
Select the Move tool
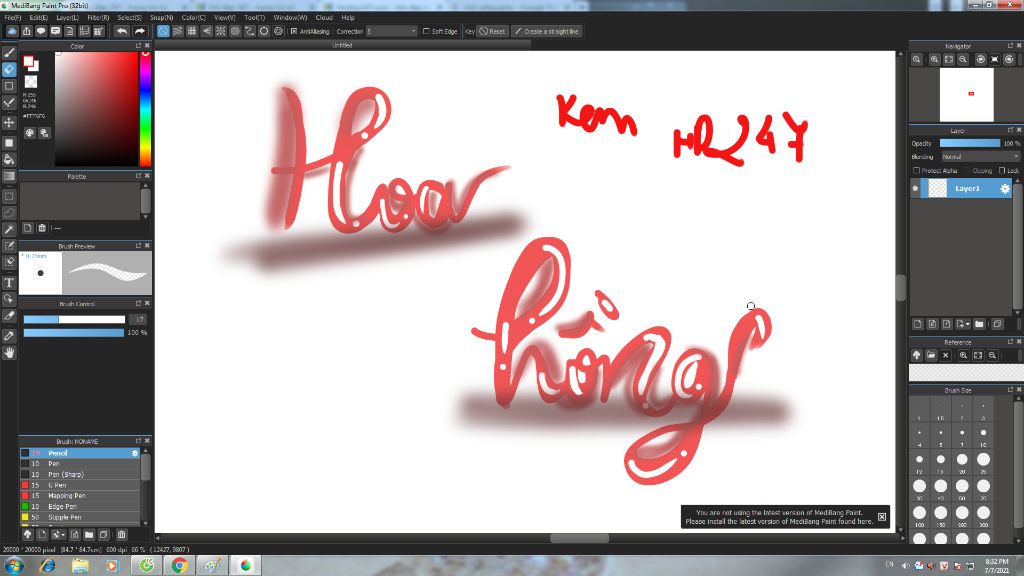tap(9, 123)
